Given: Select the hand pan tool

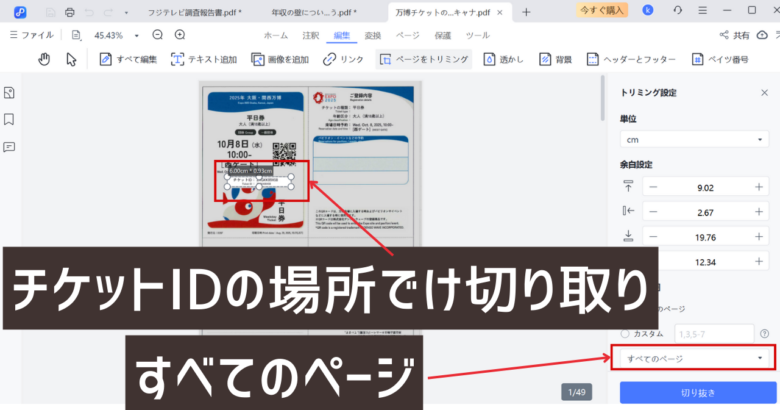Looking at the screenshot, I should point(44,59).
